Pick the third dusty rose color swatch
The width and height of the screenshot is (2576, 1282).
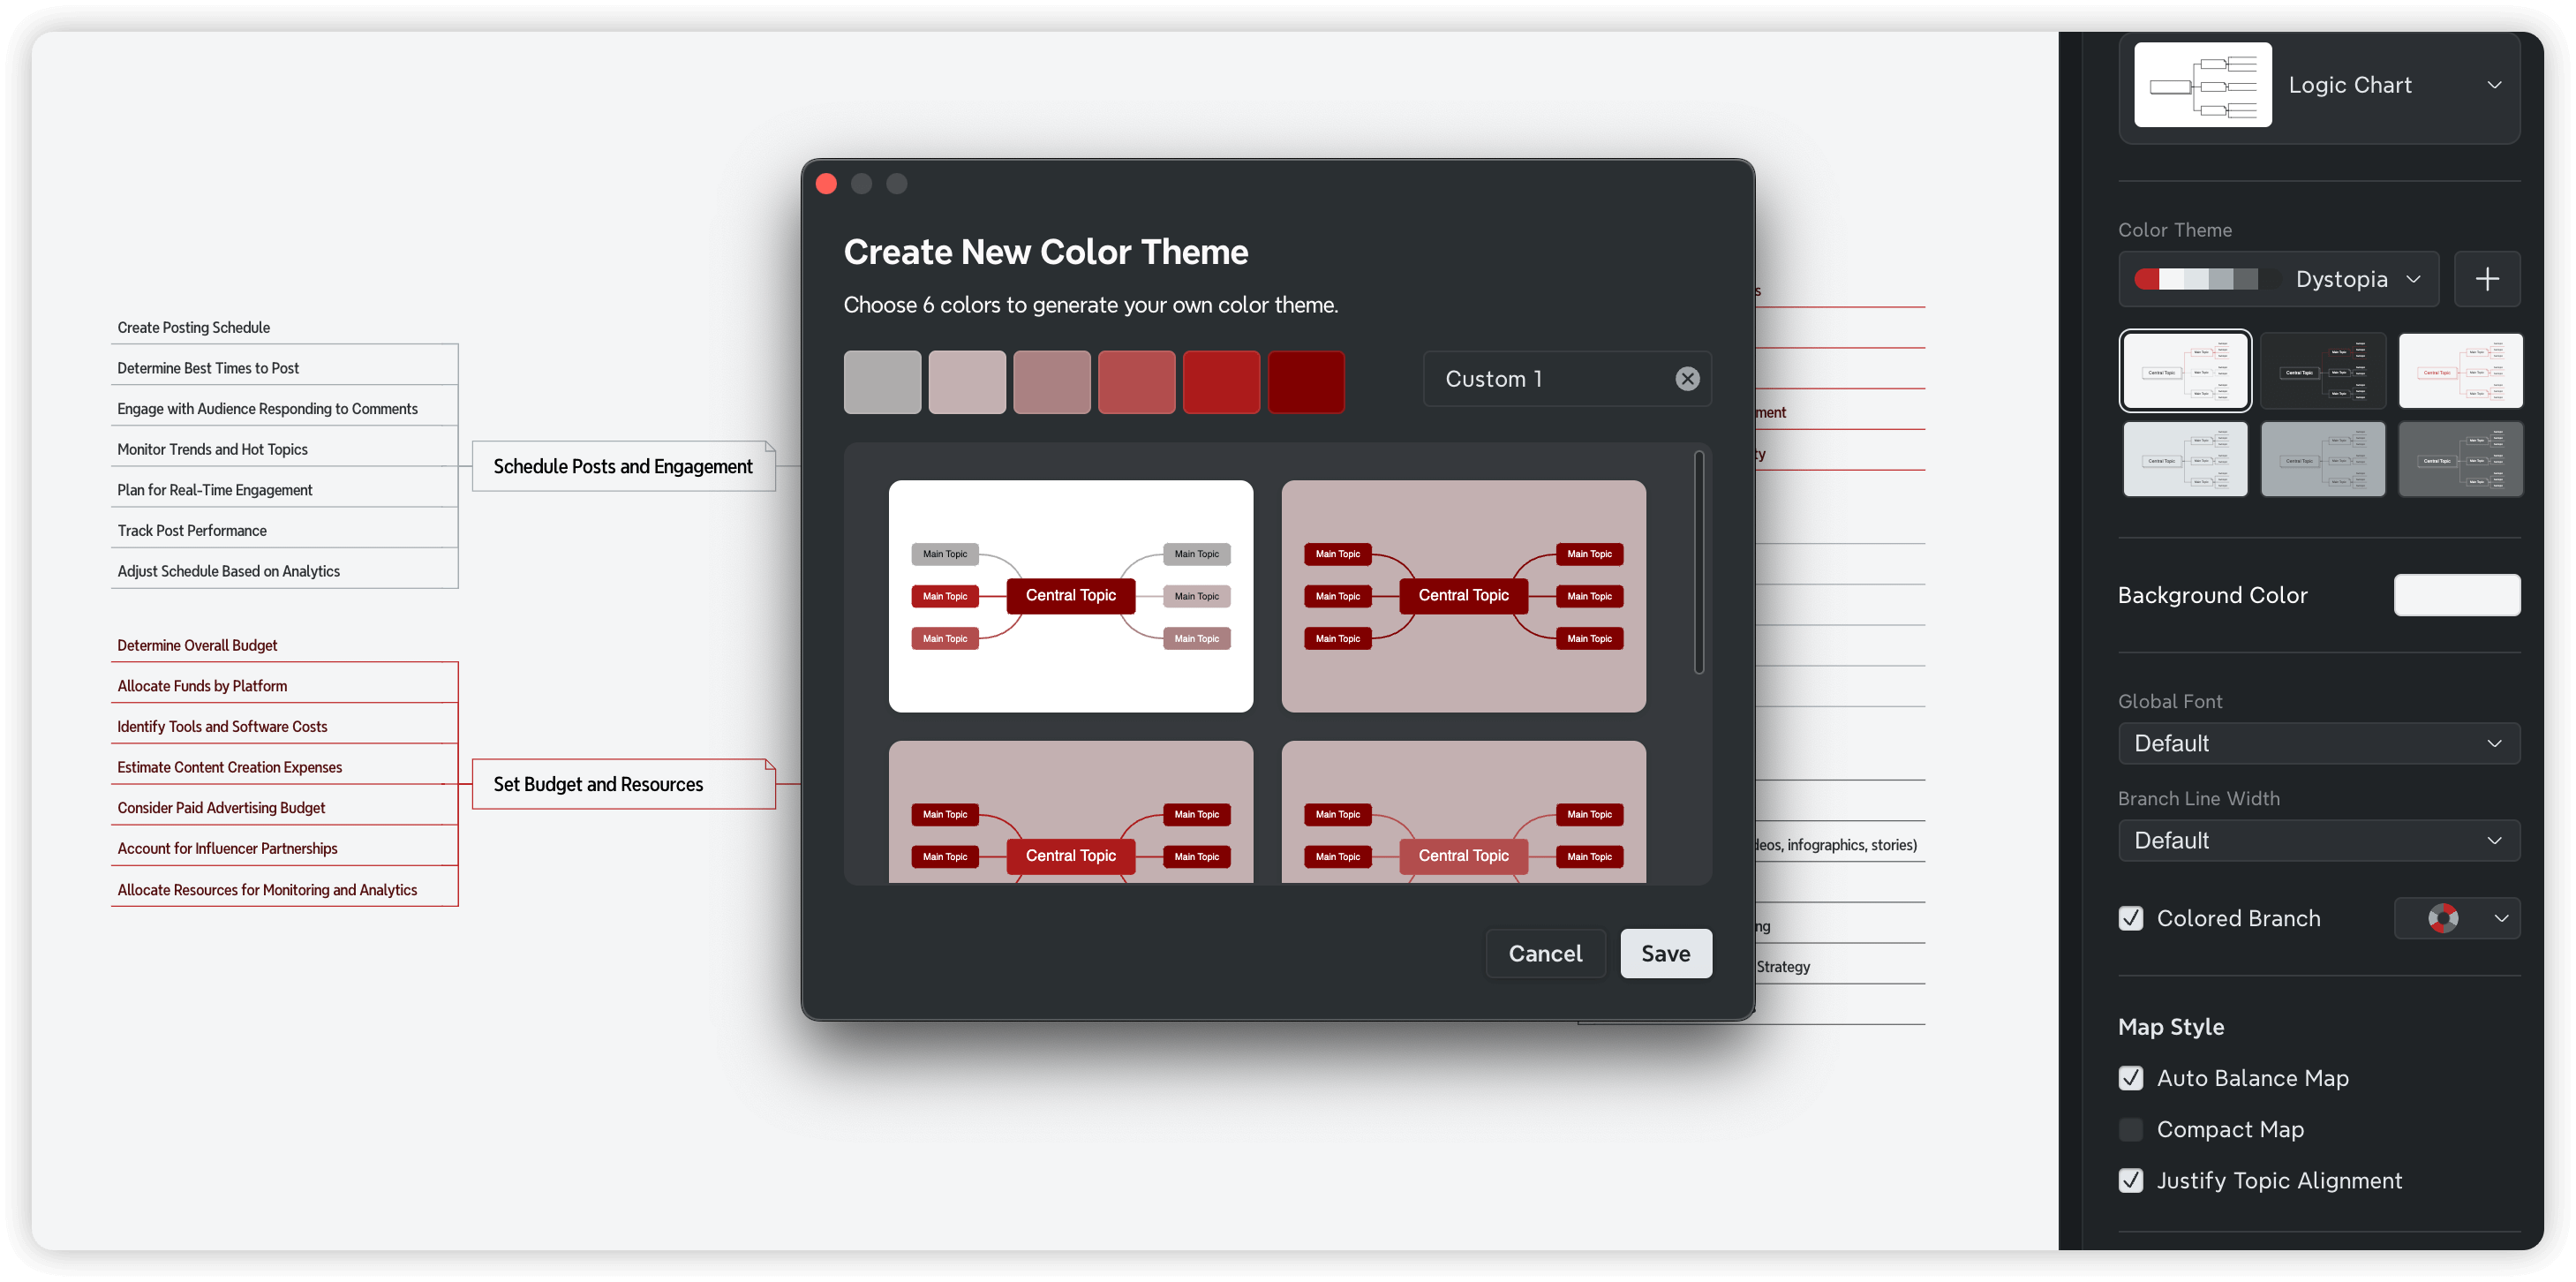pos(1052,382)
